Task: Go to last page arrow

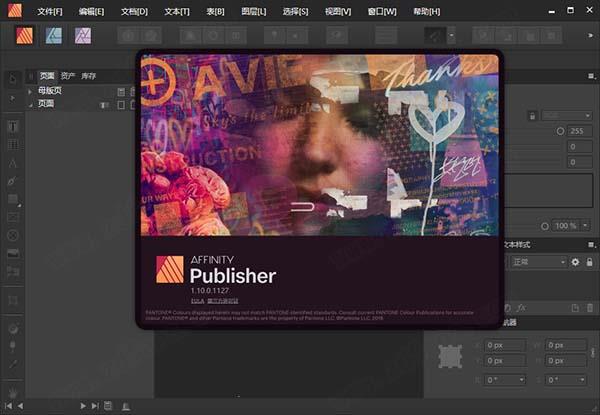Action: [x=95, y=406]
